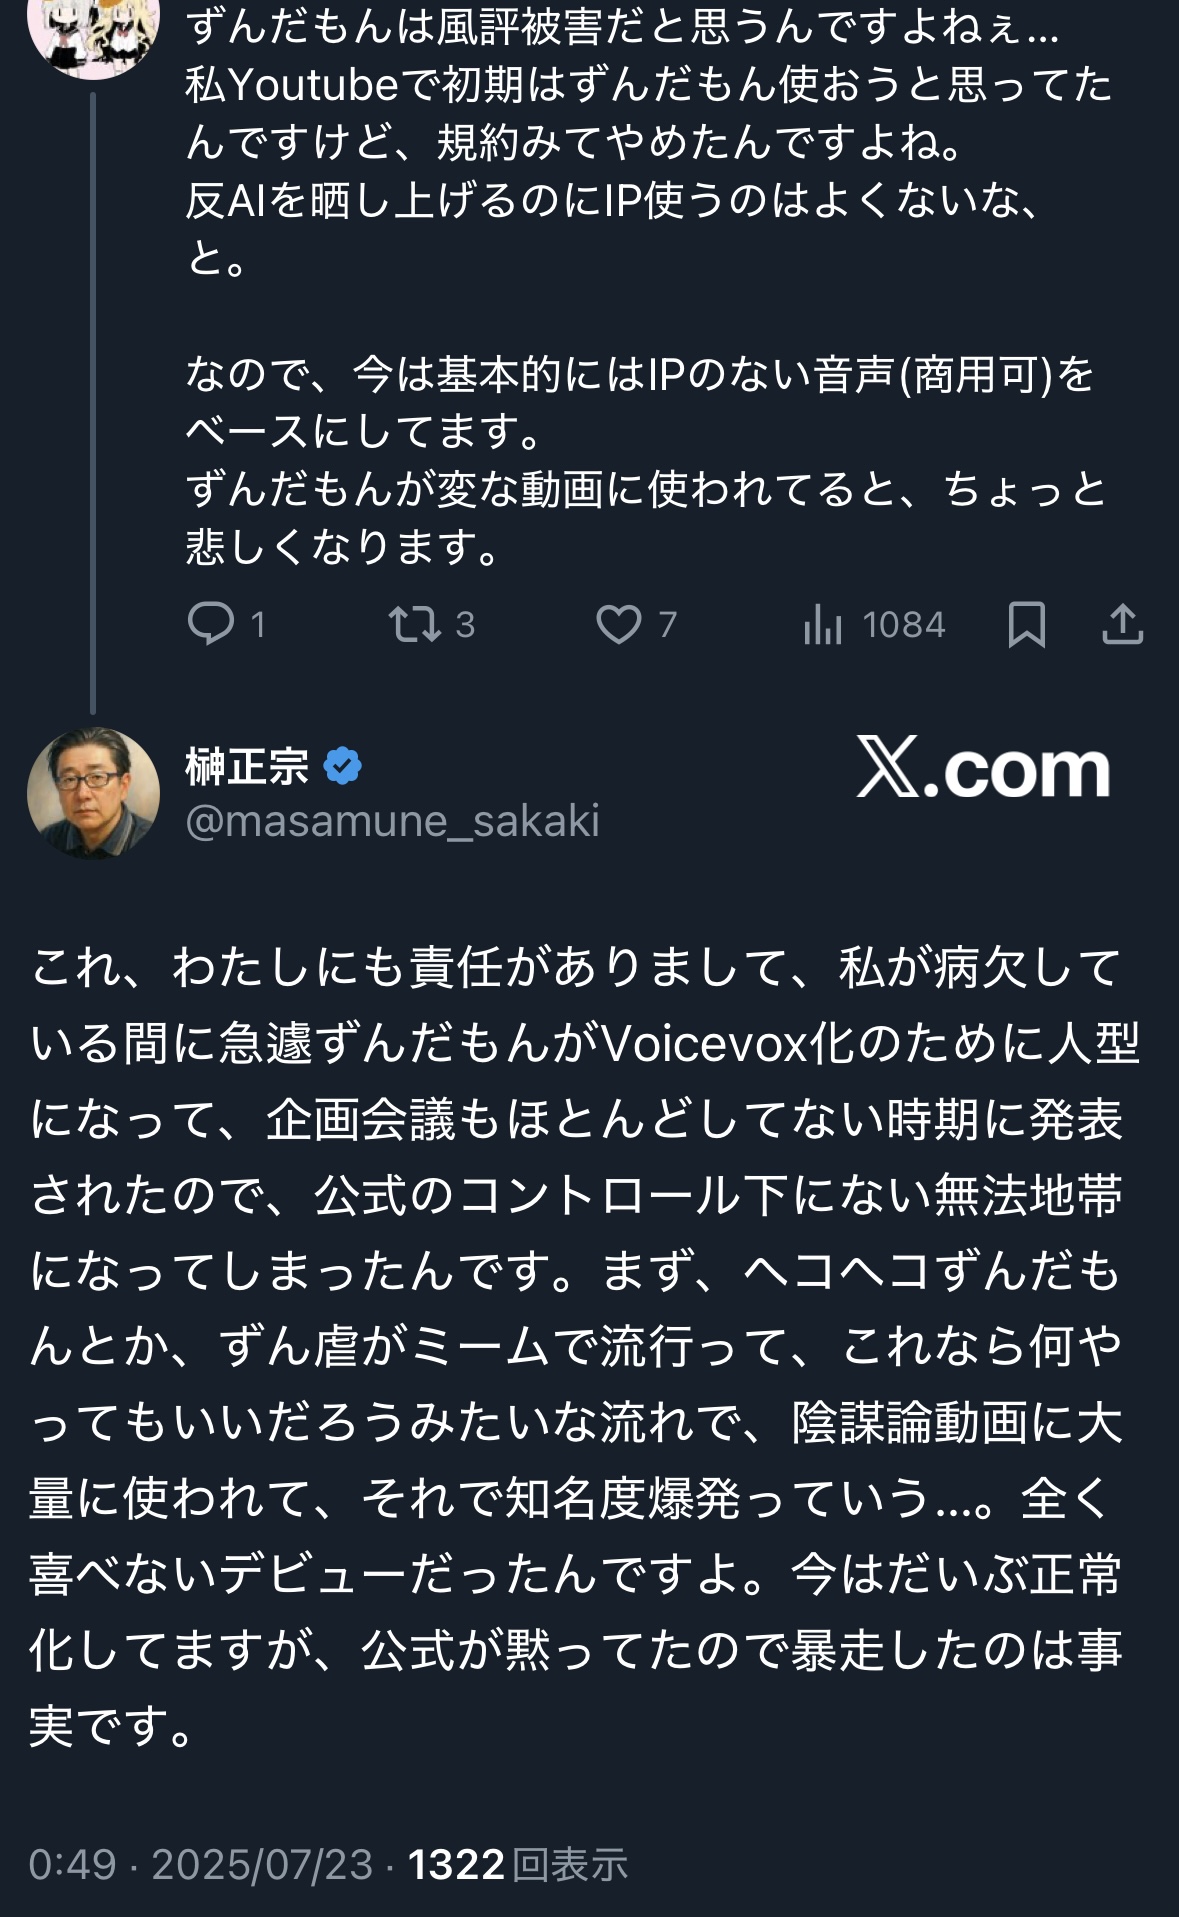
Task: Open analytics via the bar chart icon
Action: (x=823, y=624)
